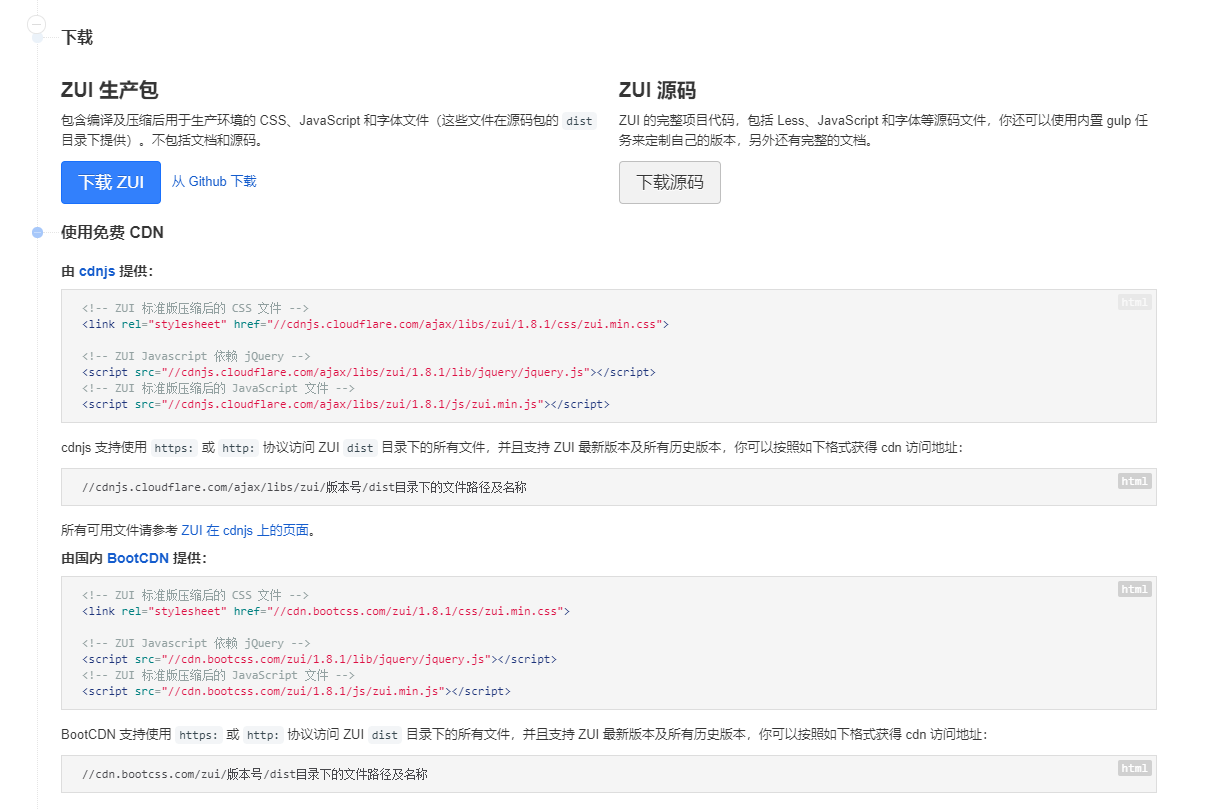
Task: Click the dist code tag in the BootCDN paragraph
Action: point(385,735)
